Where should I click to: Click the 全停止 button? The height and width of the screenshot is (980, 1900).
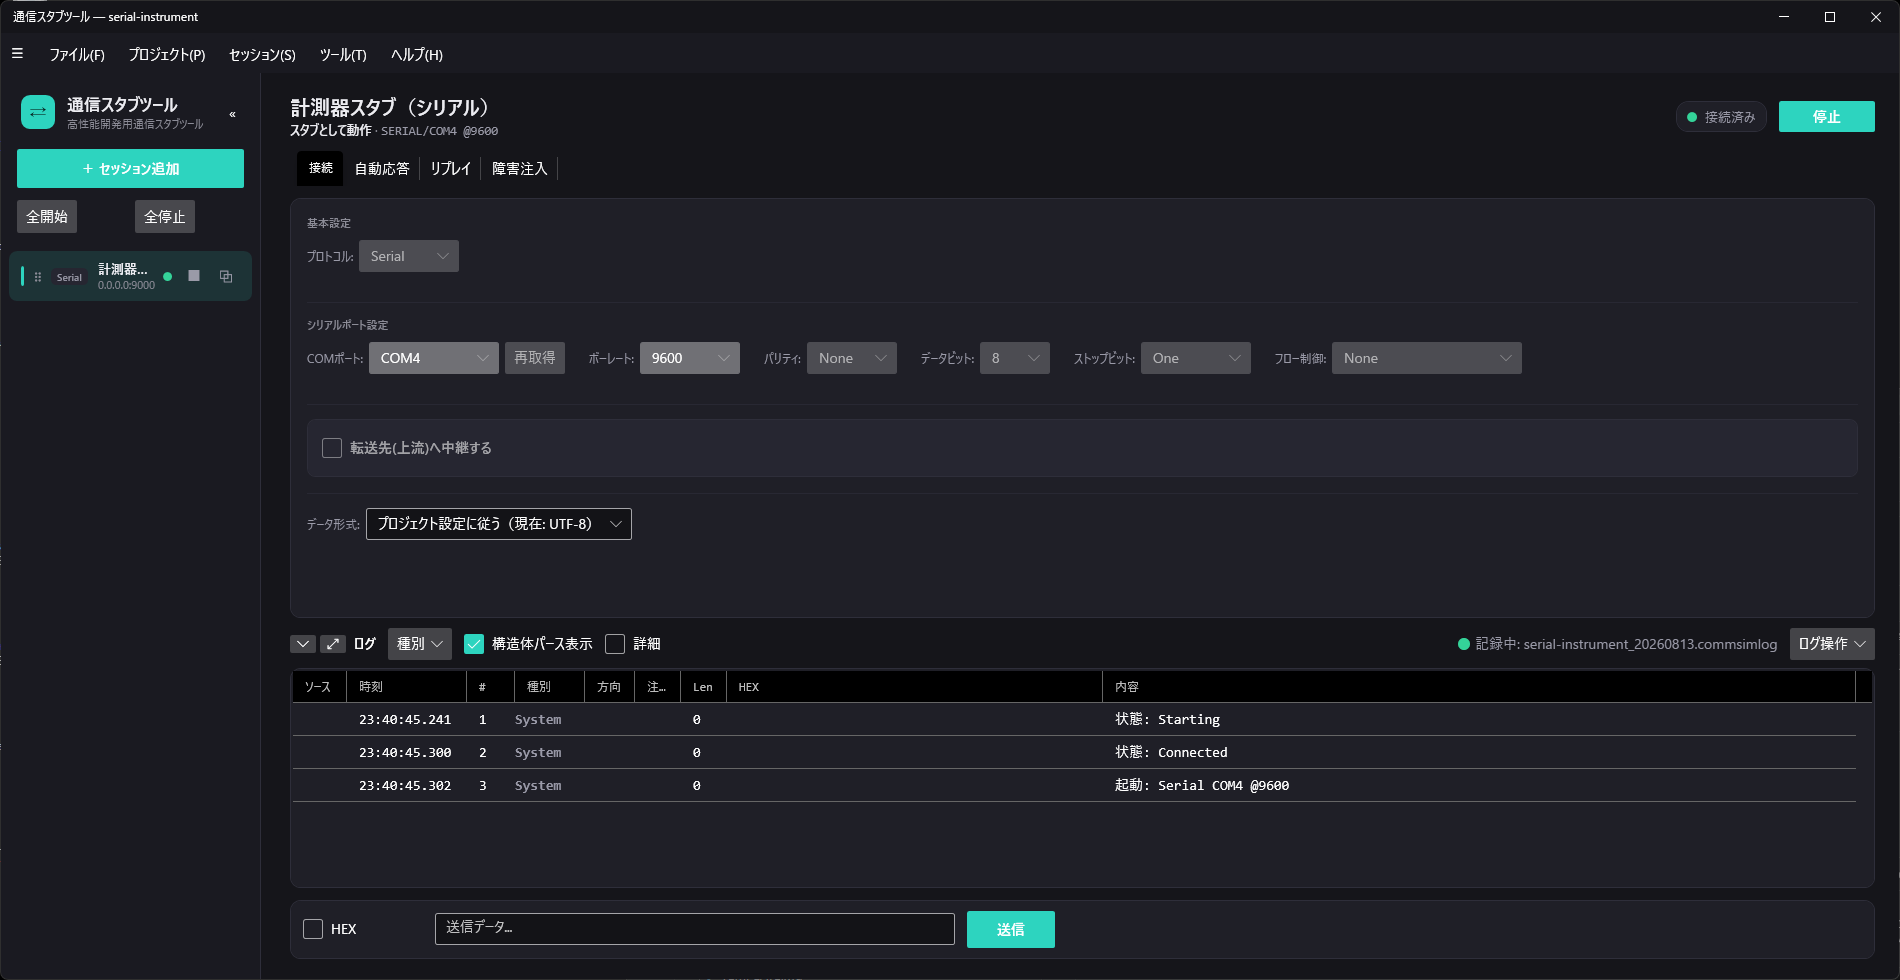point(165,216)
